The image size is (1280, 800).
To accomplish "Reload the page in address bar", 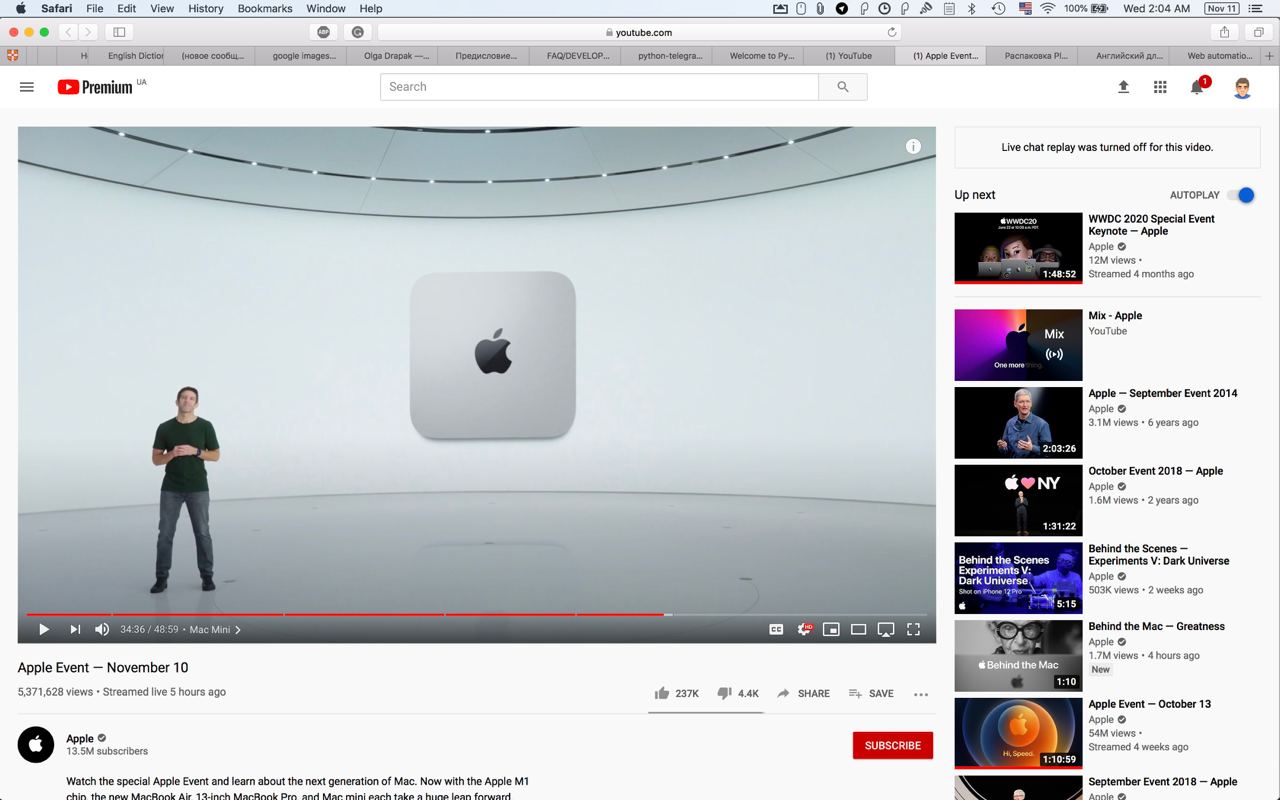I will tap(892, 32).
